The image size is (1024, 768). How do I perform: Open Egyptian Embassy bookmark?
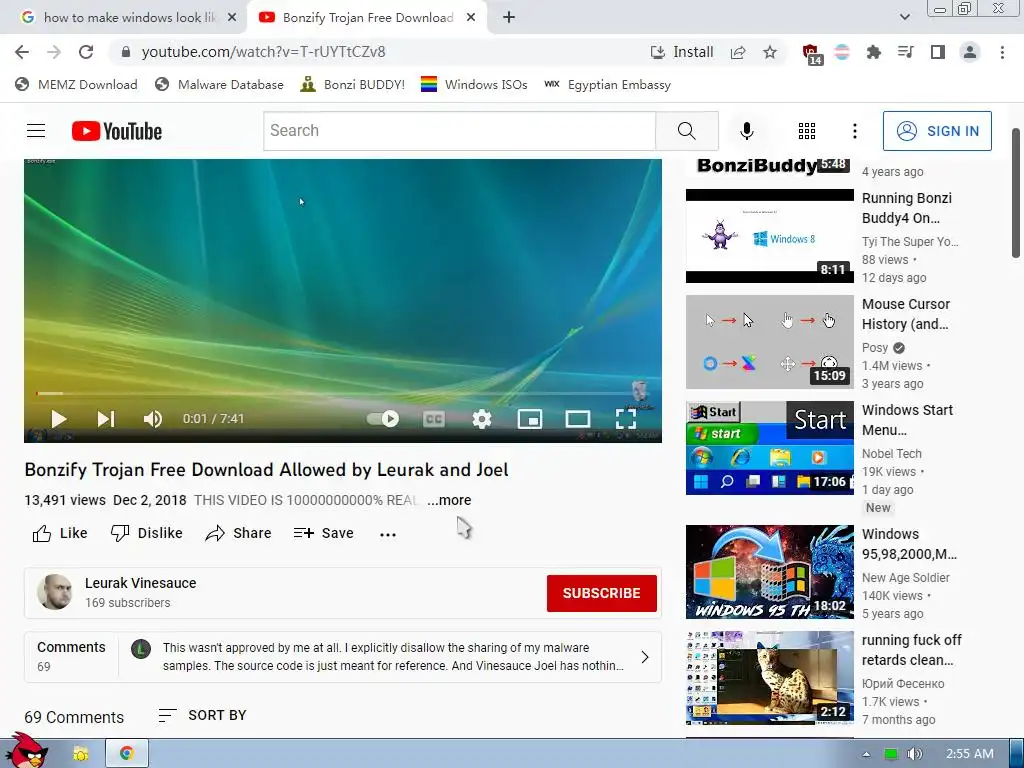pos(607,84)
